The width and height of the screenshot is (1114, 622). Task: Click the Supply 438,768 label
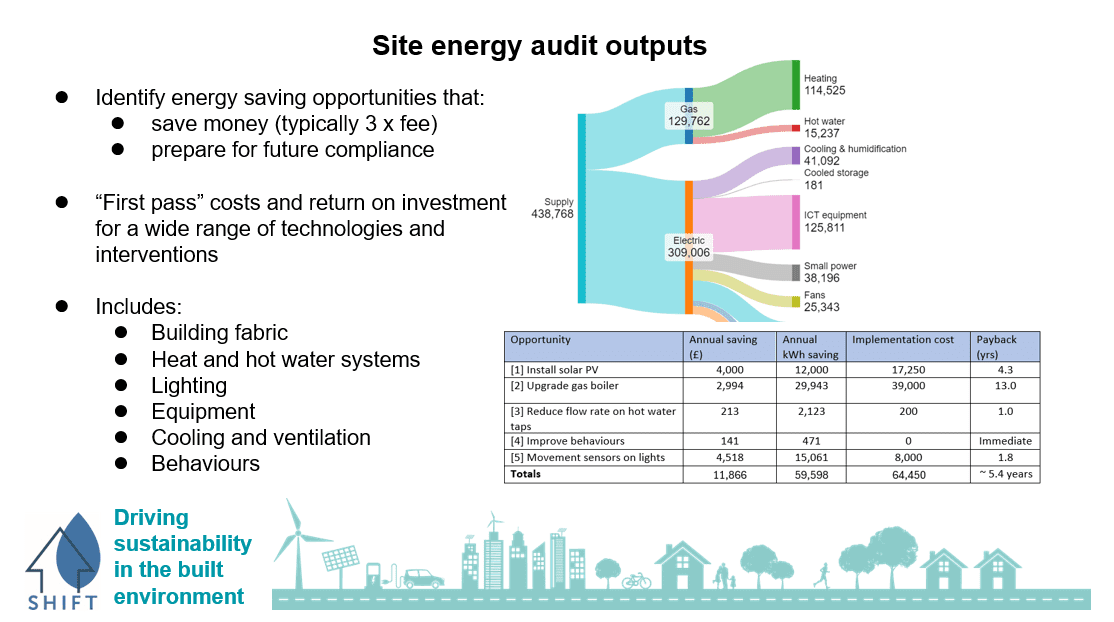pyautogui.click(x=552, y=208)
